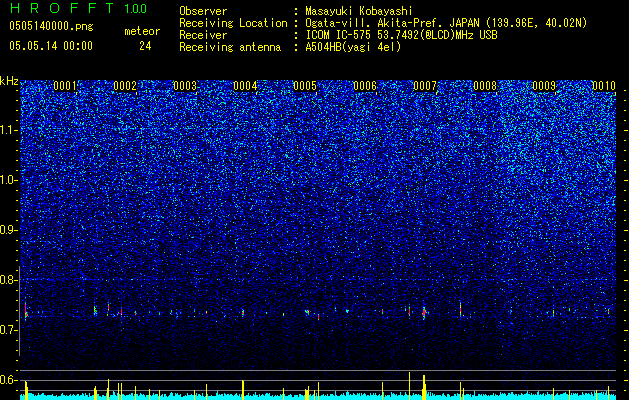Click the date stamp 05.05.14 00:00
This screenshot has height=400, width=629.
point(51,46)
